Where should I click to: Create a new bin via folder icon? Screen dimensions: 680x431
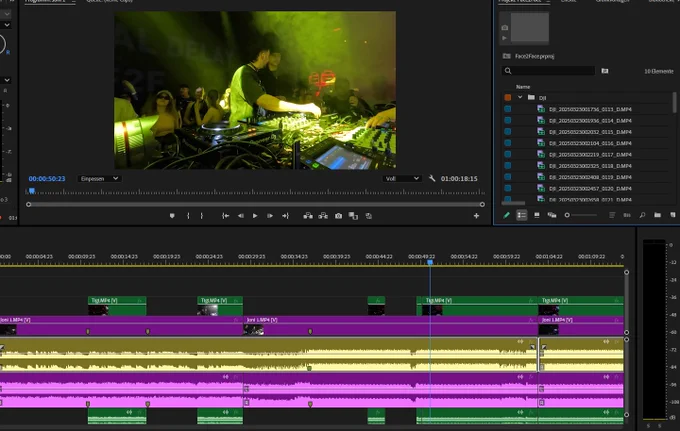(x=657, y=215)
